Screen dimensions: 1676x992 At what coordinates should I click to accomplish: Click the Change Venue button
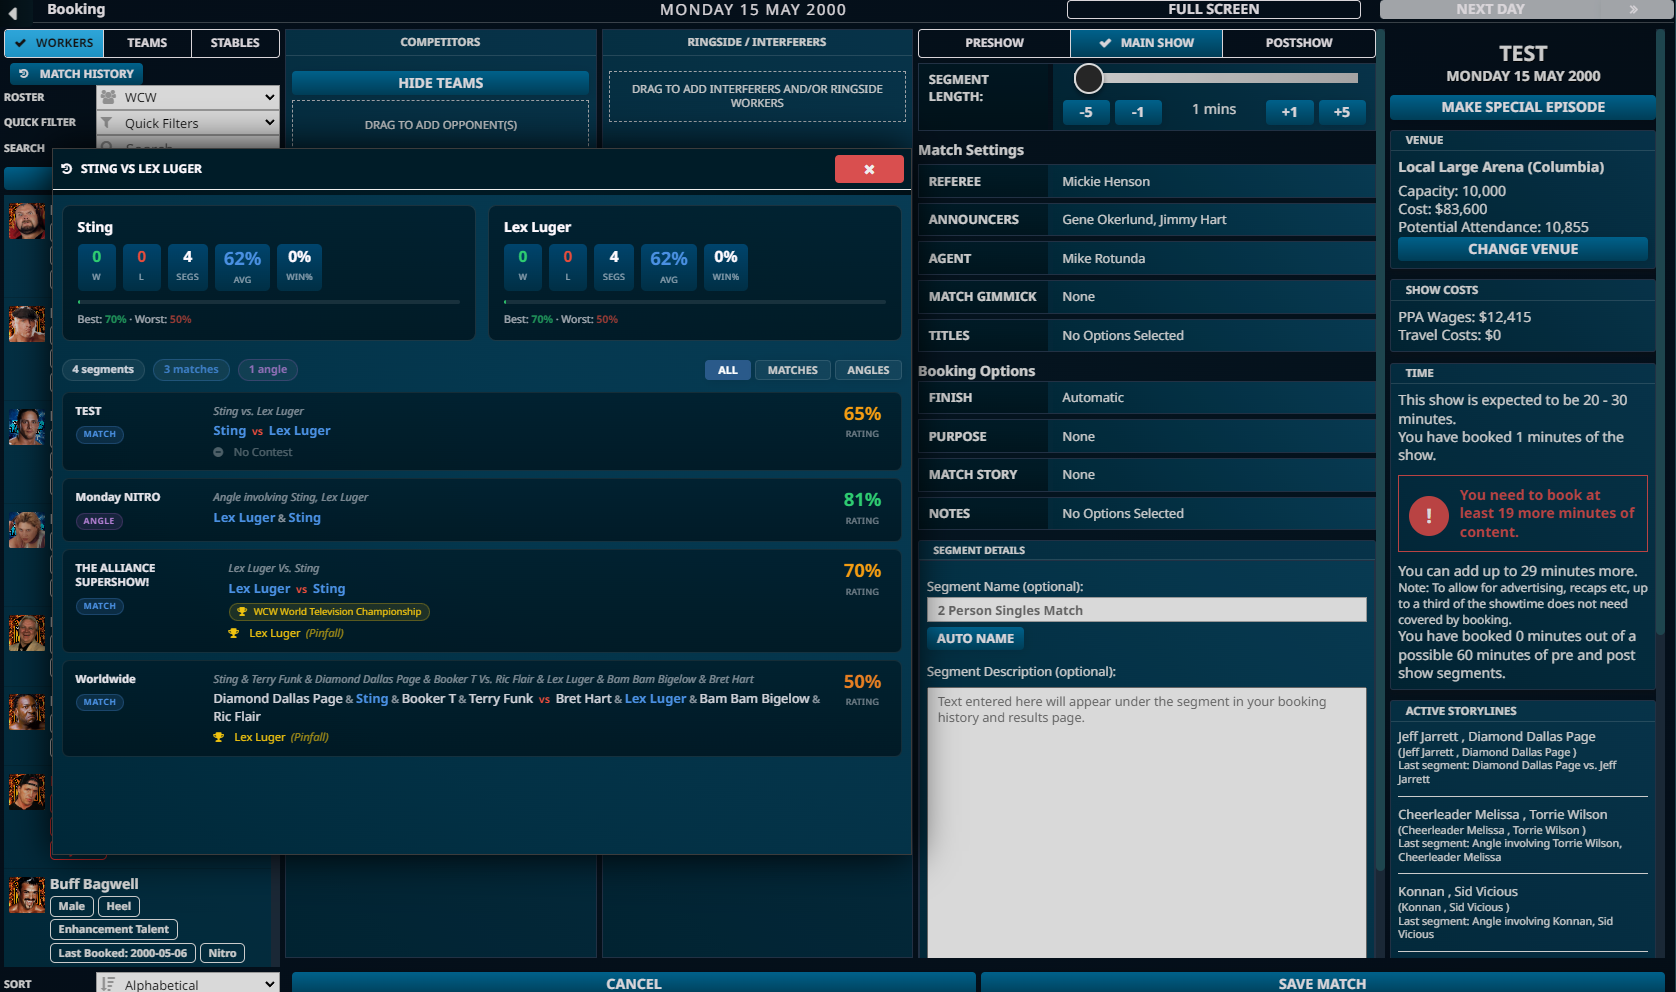(1523, 249)
